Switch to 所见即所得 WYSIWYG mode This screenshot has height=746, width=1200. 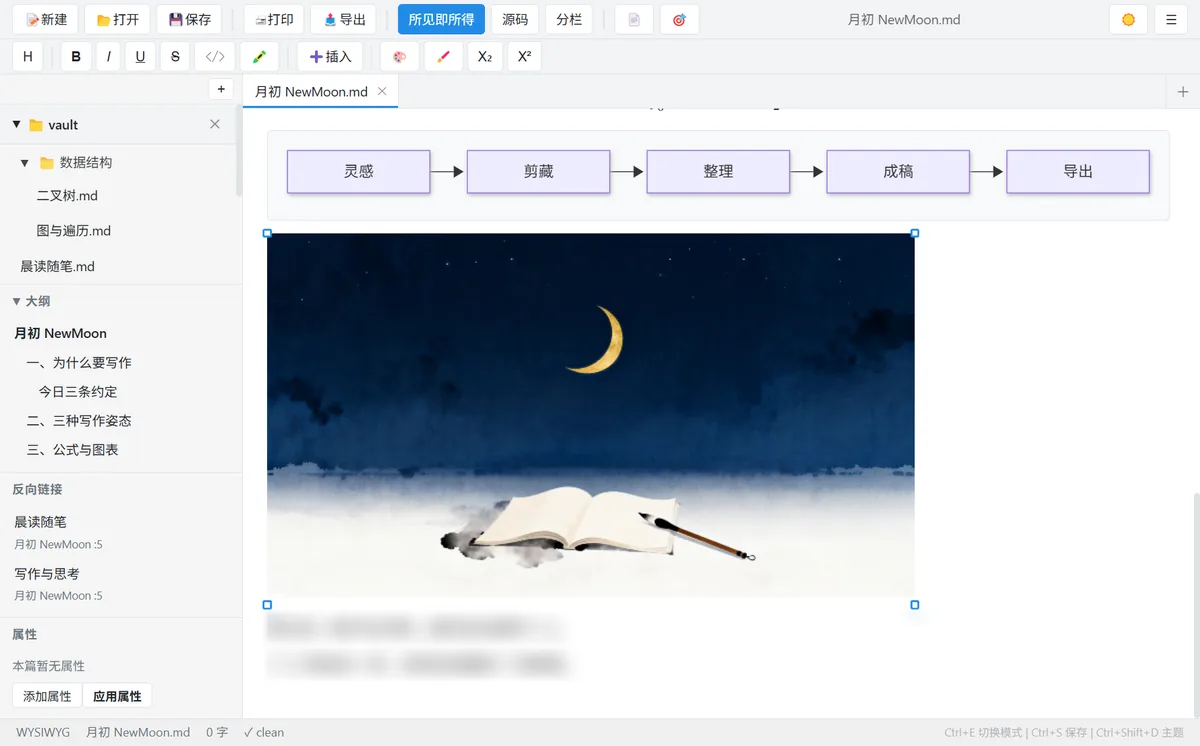[441, 19]
